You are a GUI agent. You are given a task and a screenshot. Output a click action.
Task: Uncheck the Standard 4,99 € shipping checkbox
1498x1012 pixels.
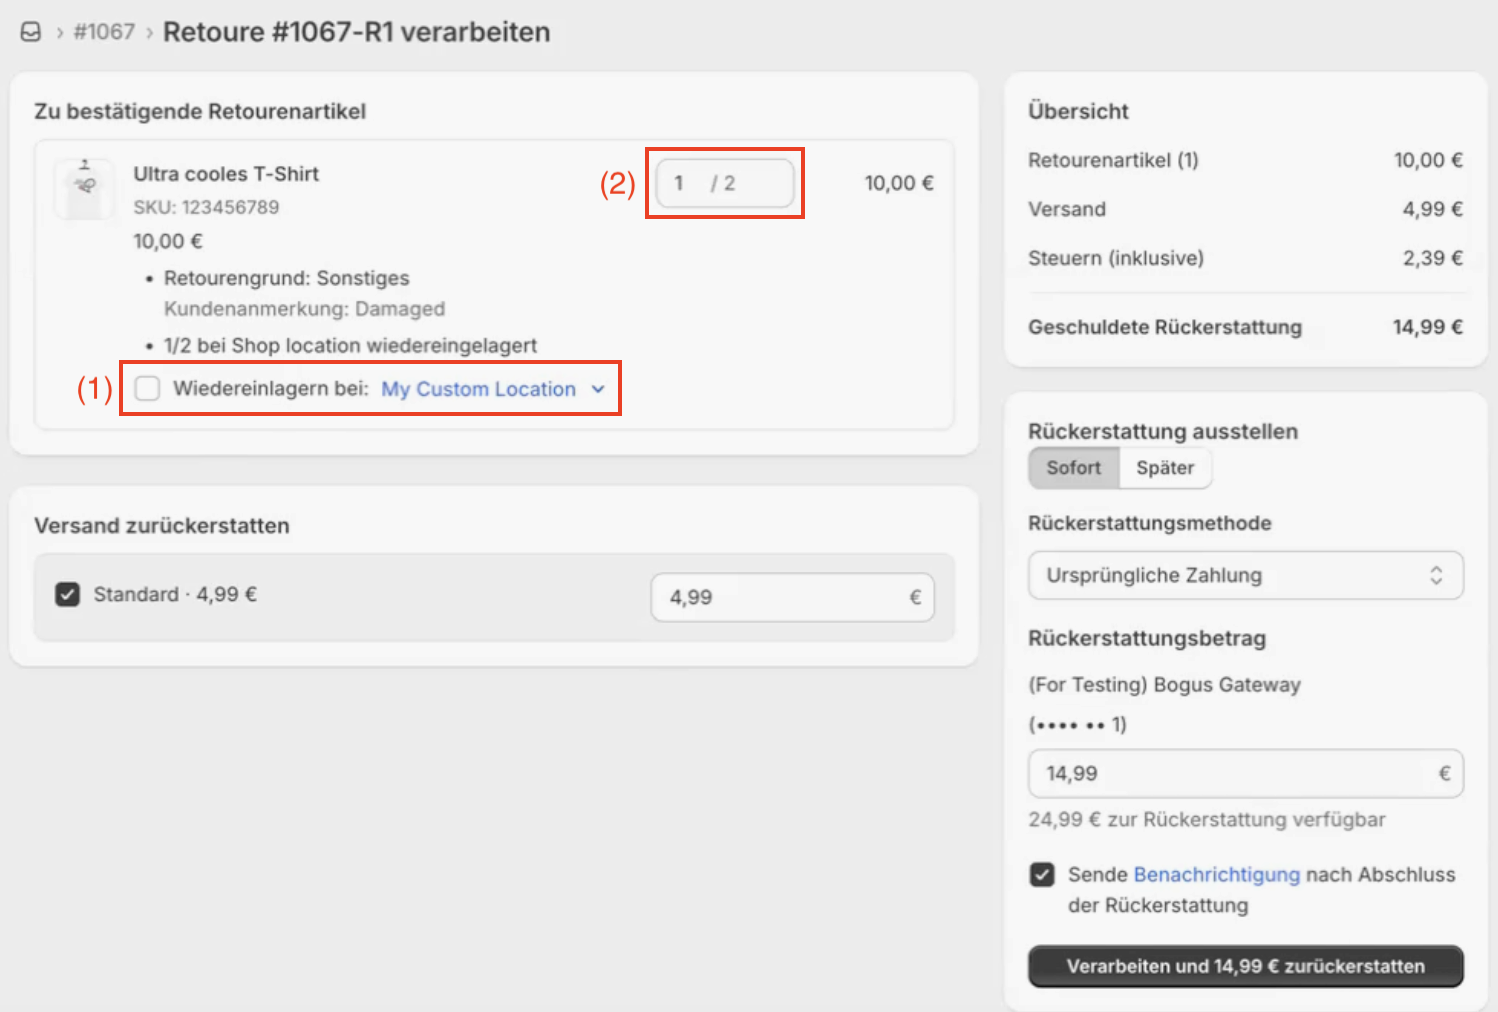pyautogui.click(x=68, y=595)
